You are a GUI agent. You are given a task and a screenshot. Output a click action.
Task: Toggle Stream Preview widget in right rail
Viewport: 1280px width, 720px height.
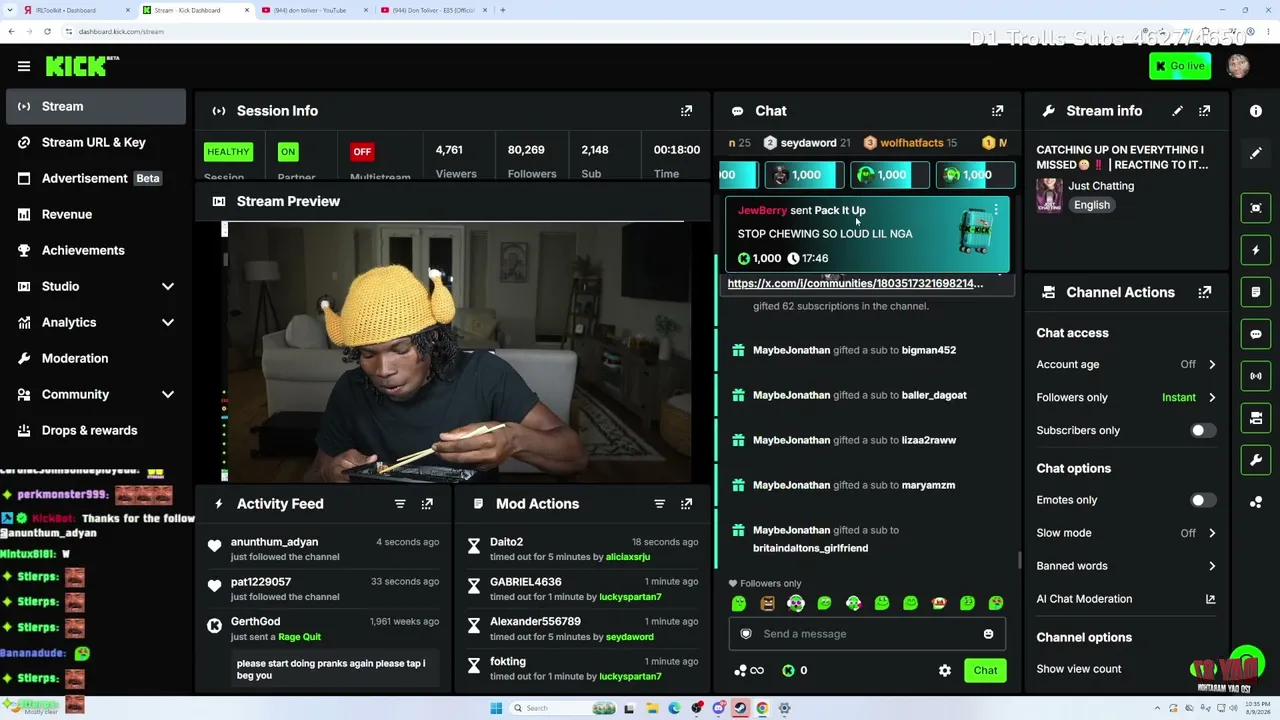click(x=1256, y=208)
